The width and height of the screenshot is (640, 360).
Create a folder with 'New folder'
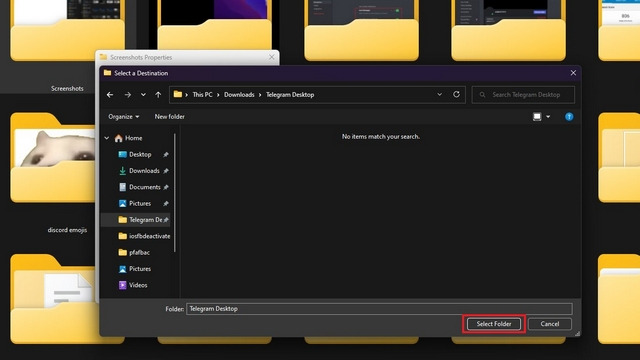tap(169, 117)
